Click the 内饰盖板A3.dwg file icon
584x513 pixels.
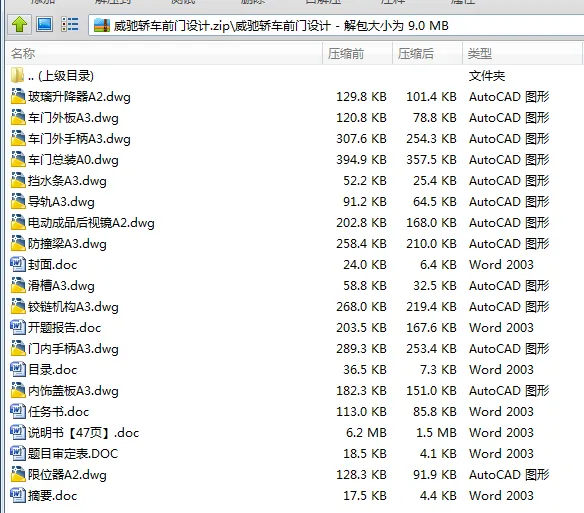pos(18,390)
